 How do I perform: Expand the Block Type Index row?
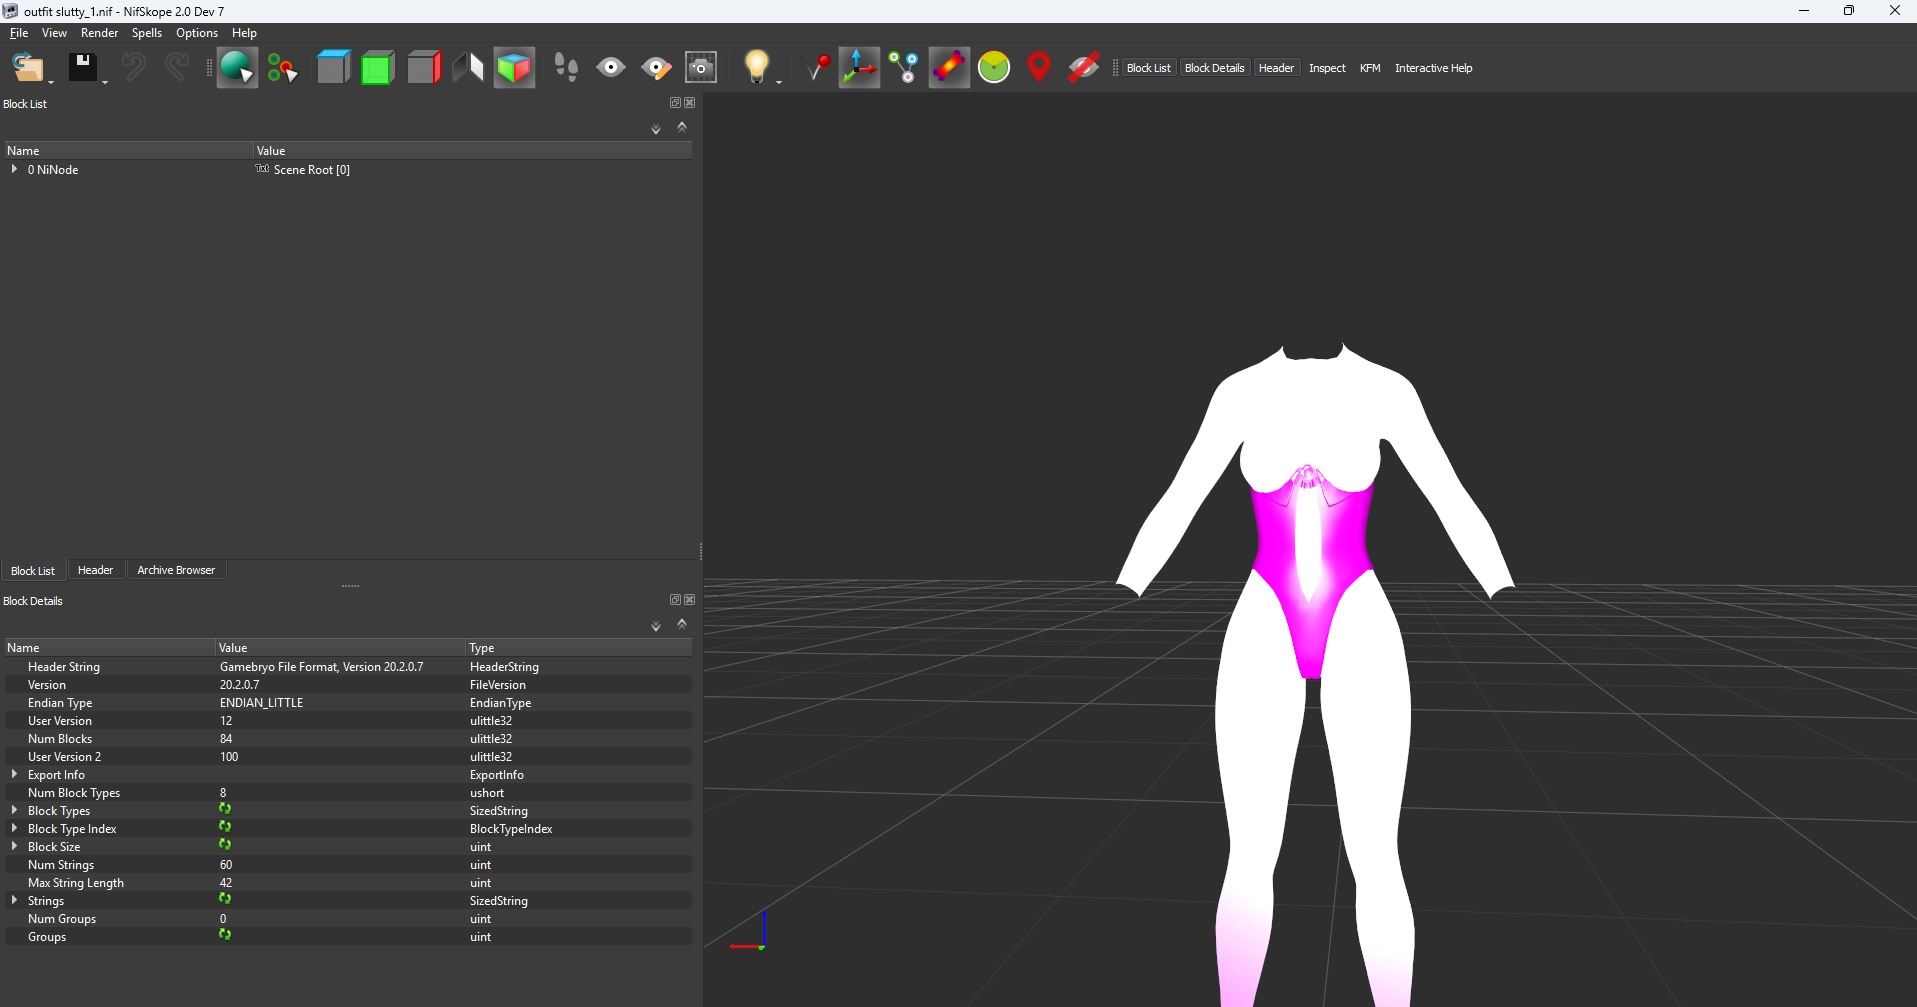pos(14,829)
